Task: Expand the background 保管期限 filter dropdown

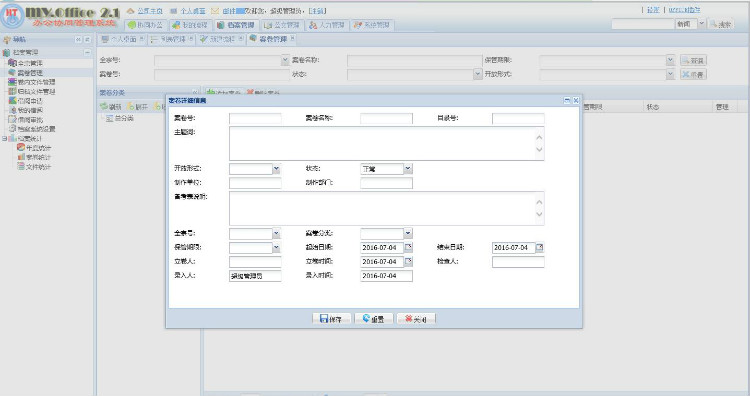Action: [670, 60]
